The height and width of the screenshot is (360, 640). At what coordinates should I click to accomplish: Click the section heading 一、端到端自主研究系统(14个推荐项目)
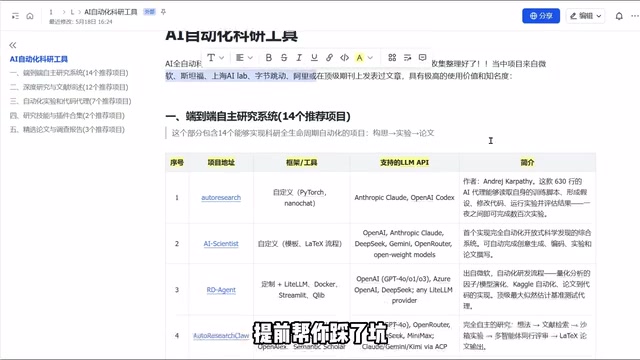point(258,116)
